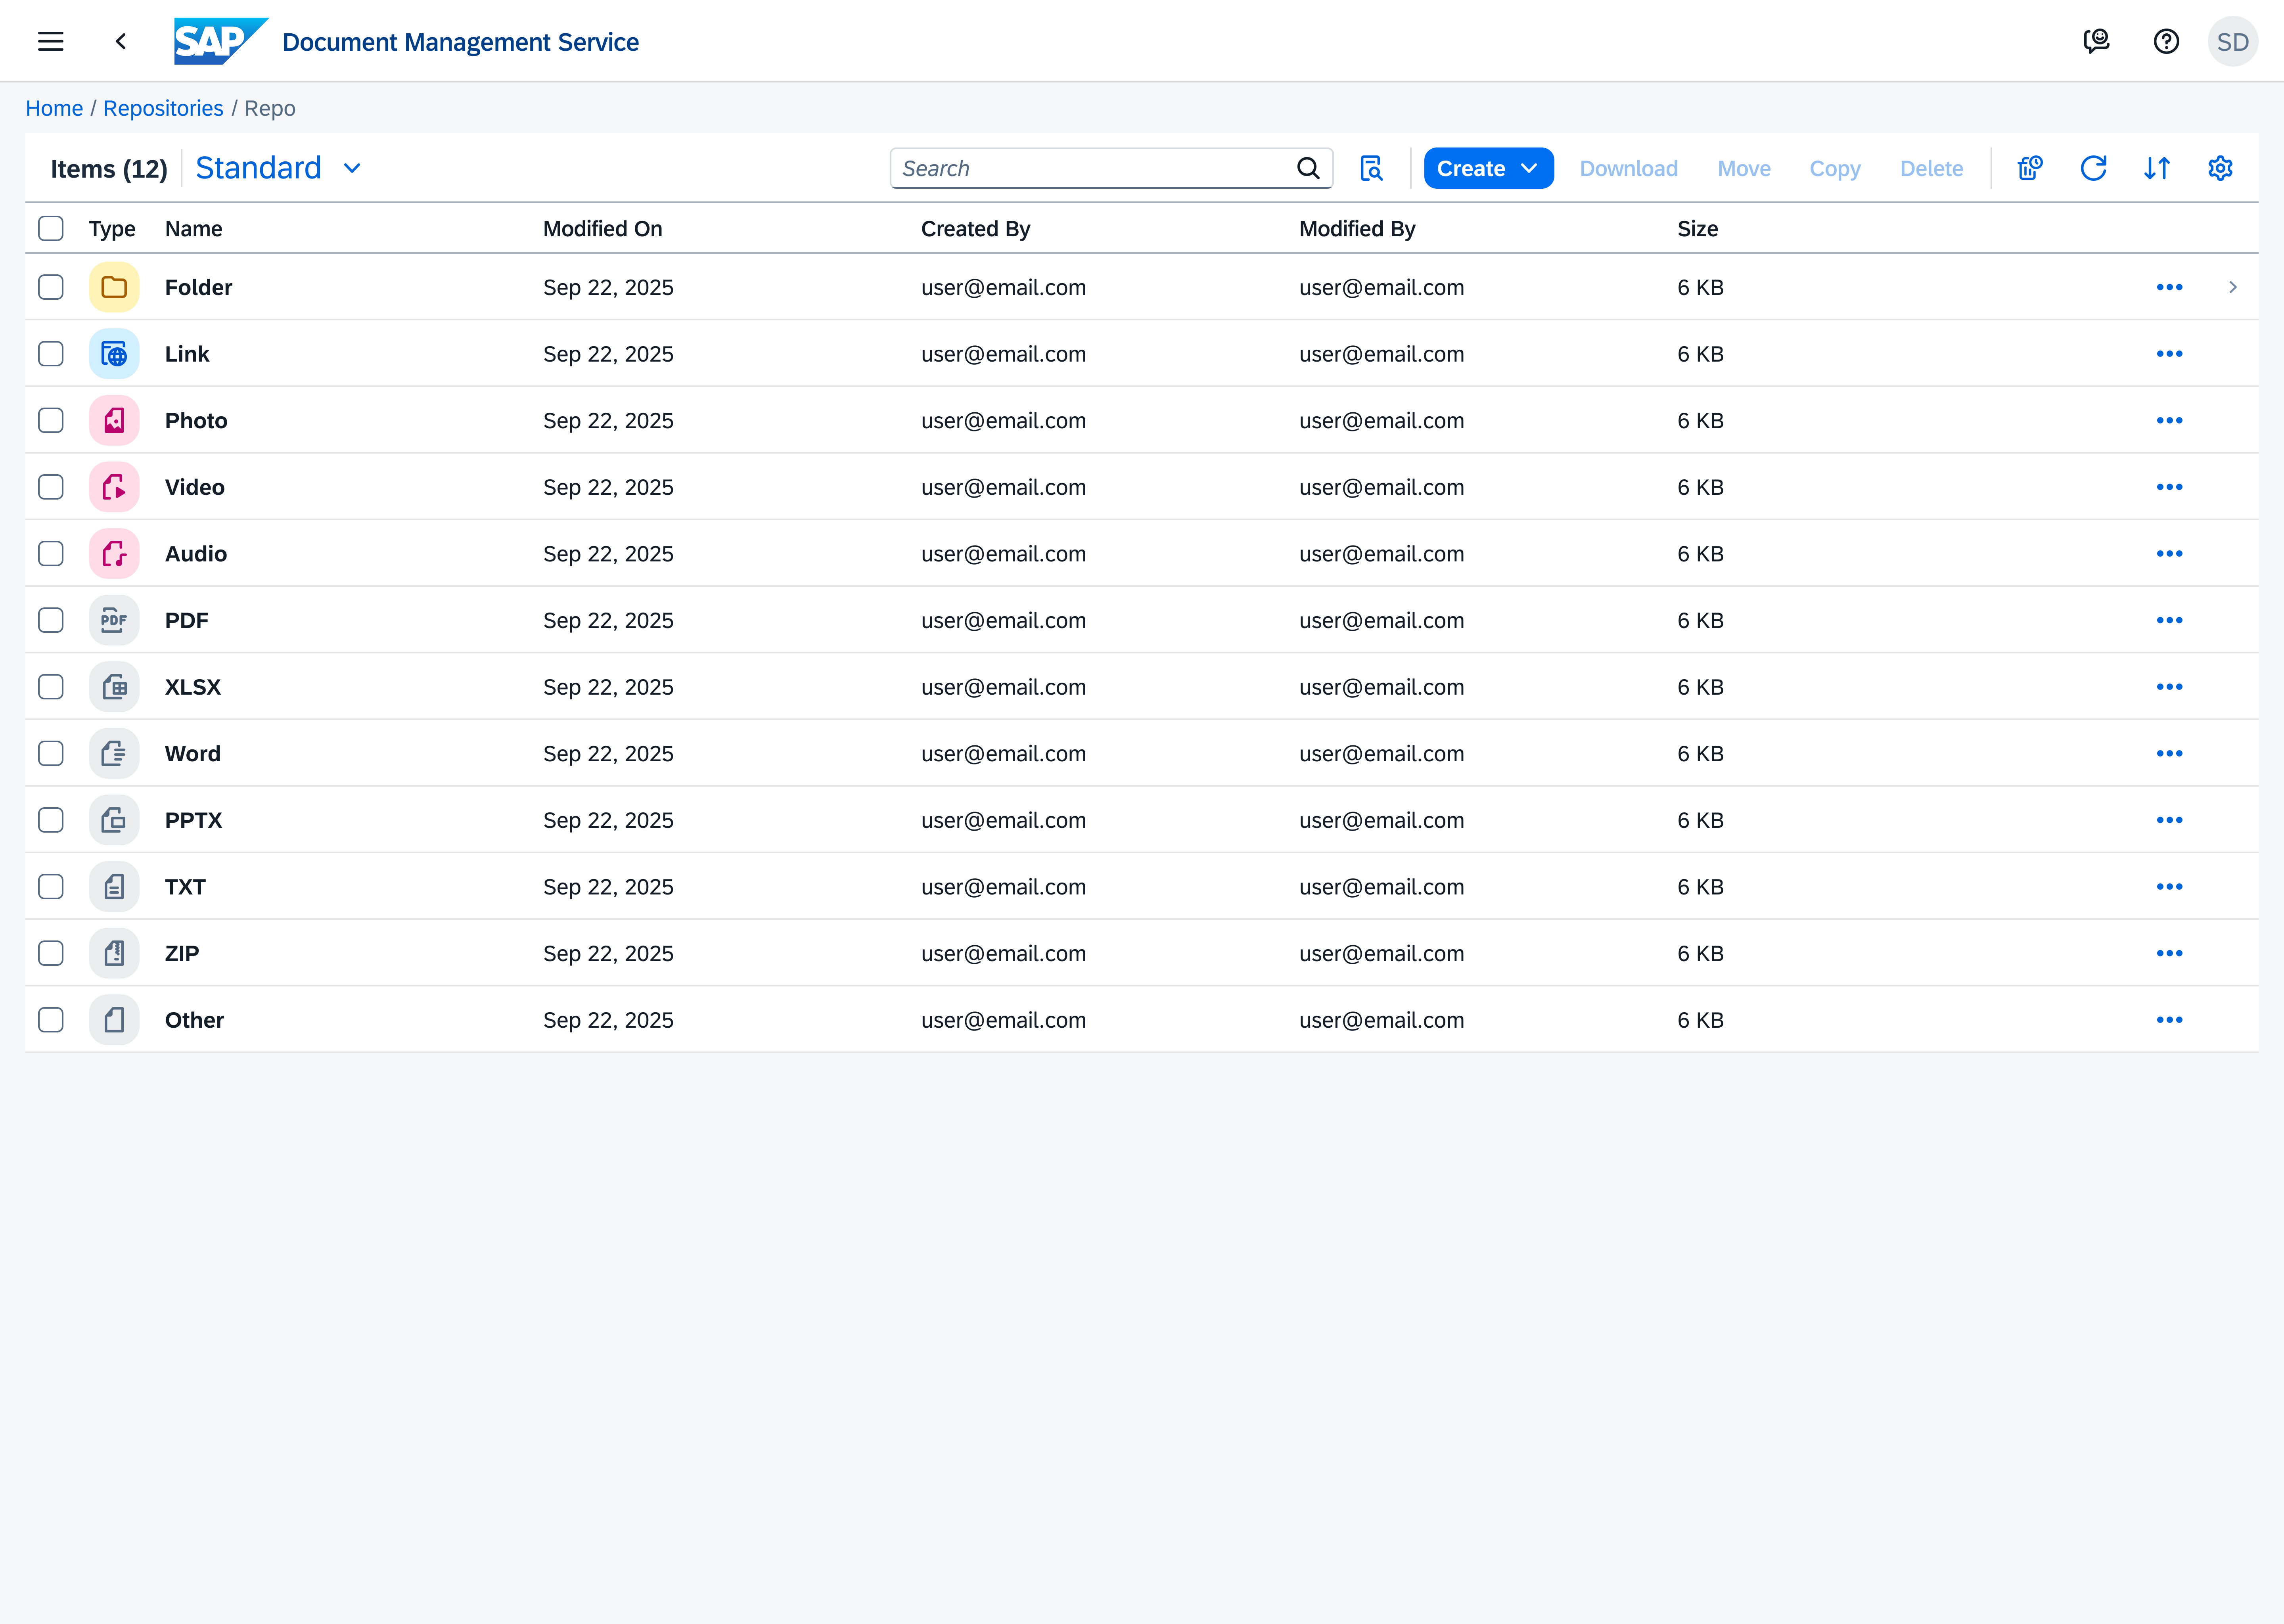Click the Download button

click(1628, 168)
